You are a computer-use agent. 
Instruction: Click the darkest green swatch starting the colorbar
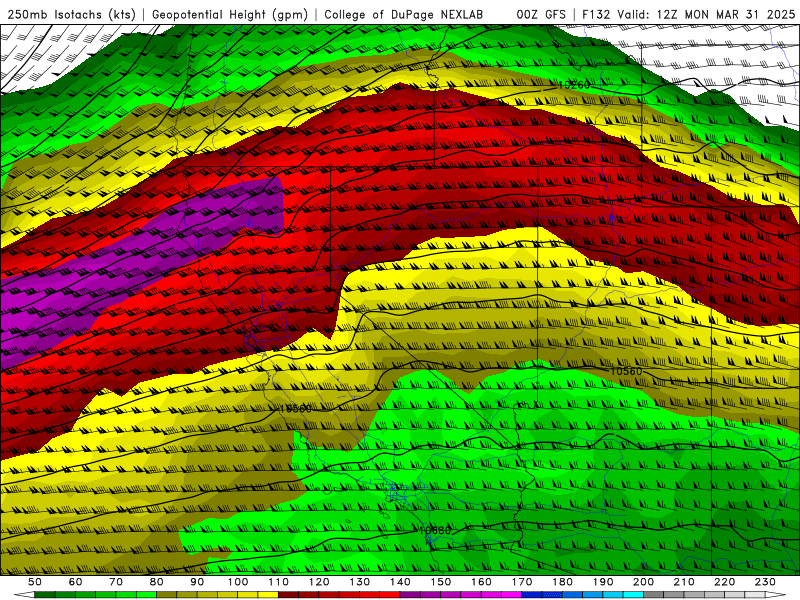[x=45, y=595]
